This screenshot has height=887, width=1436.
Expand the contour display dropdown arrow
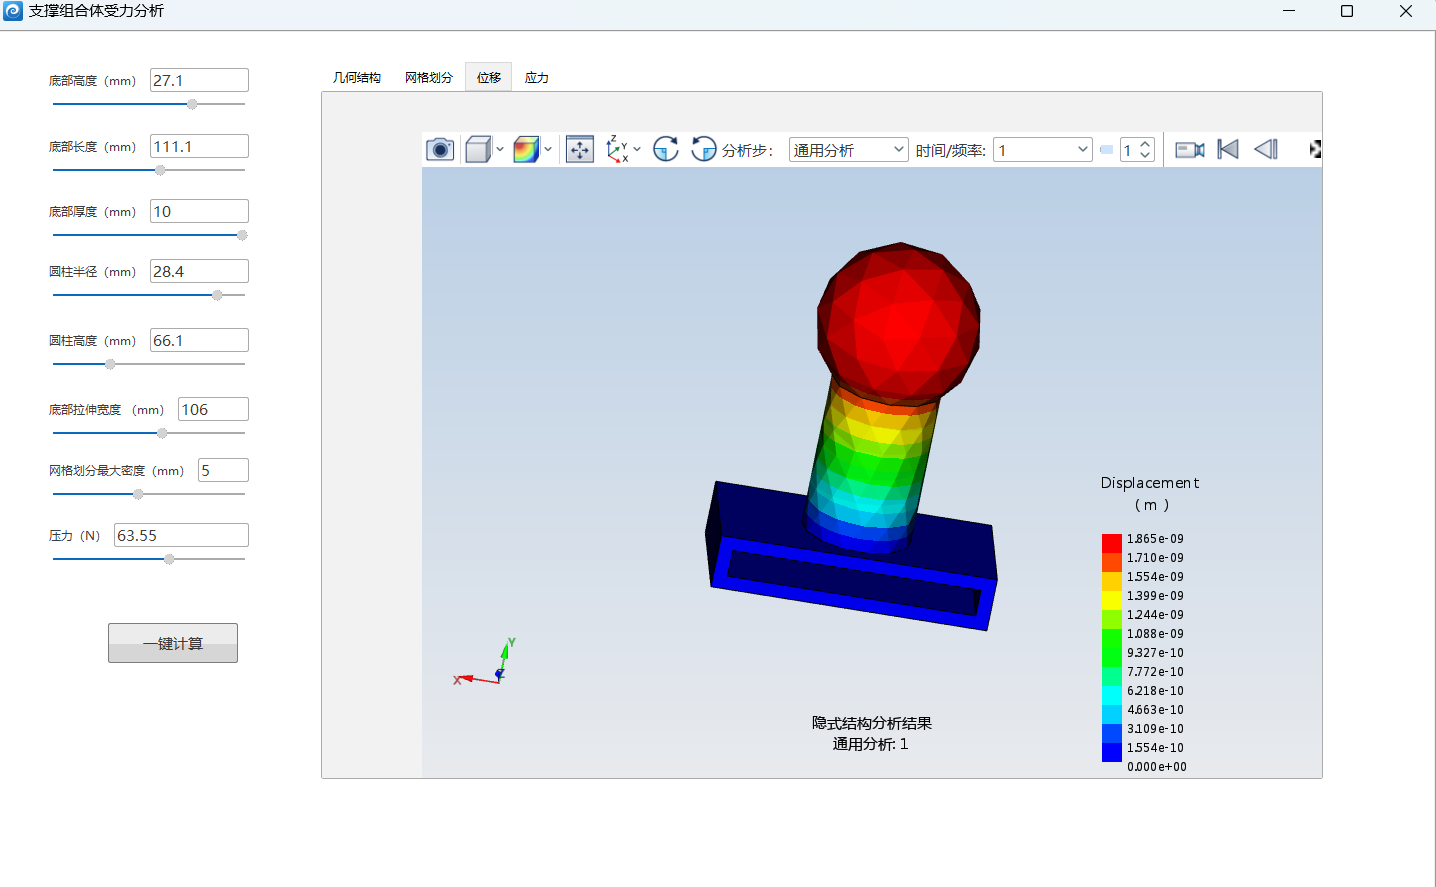click(548, 150)
